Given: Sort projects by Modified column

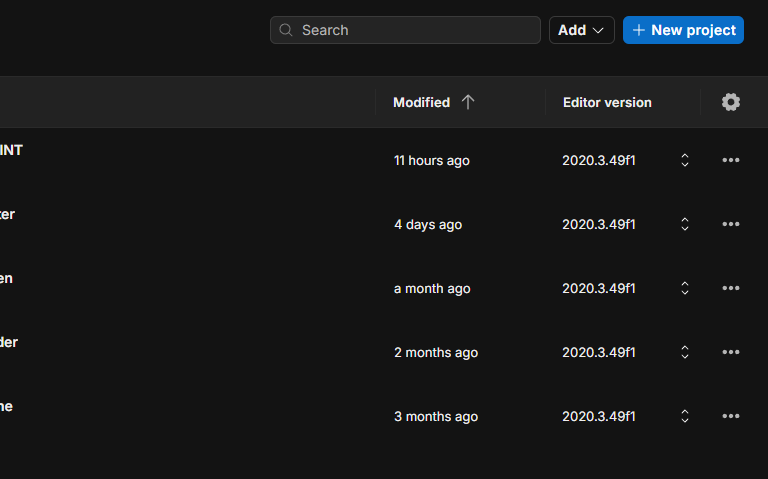Looking at the screenshot, I should point(421,102).
